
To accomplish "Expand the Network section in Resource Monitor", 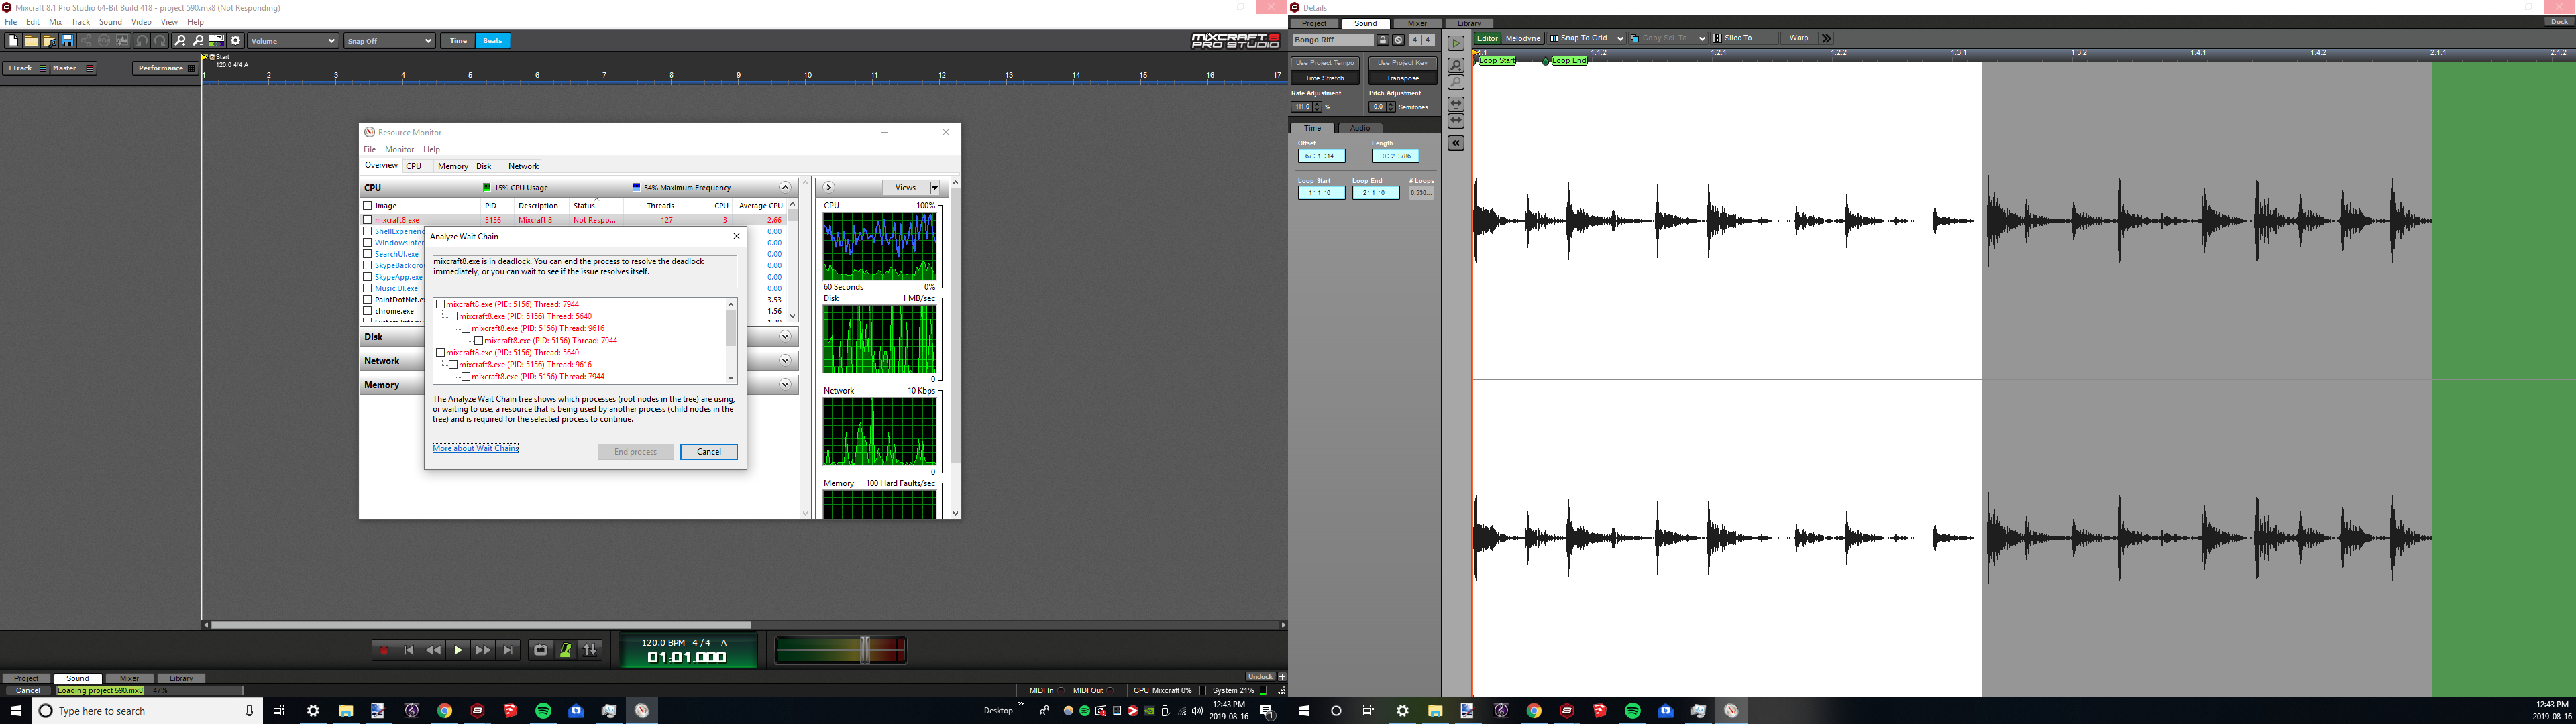I will (785, 360).
